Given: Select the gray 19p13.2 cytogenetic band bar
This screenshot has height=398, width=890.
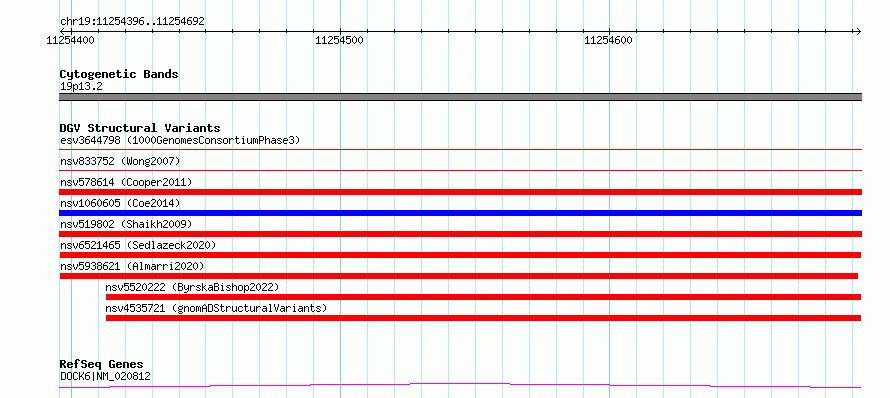Looking at the screenshot, I should [x=460, y=97].
